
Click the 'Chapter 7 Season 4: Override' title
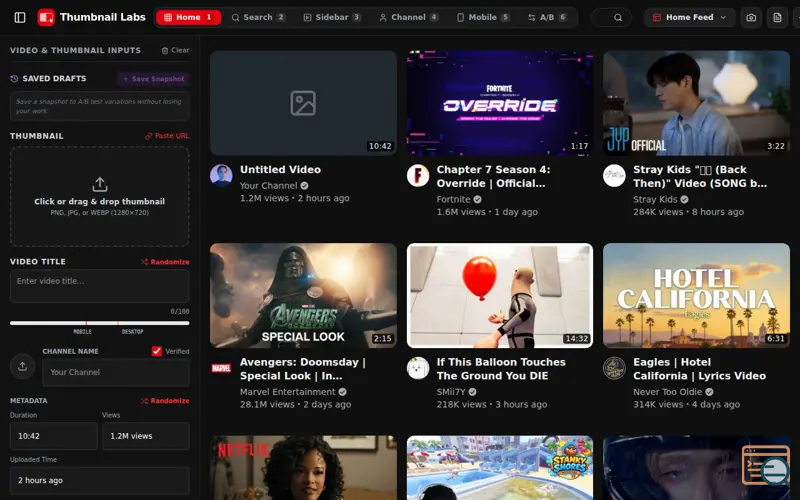pyautogui.click(x=493, y=177)
